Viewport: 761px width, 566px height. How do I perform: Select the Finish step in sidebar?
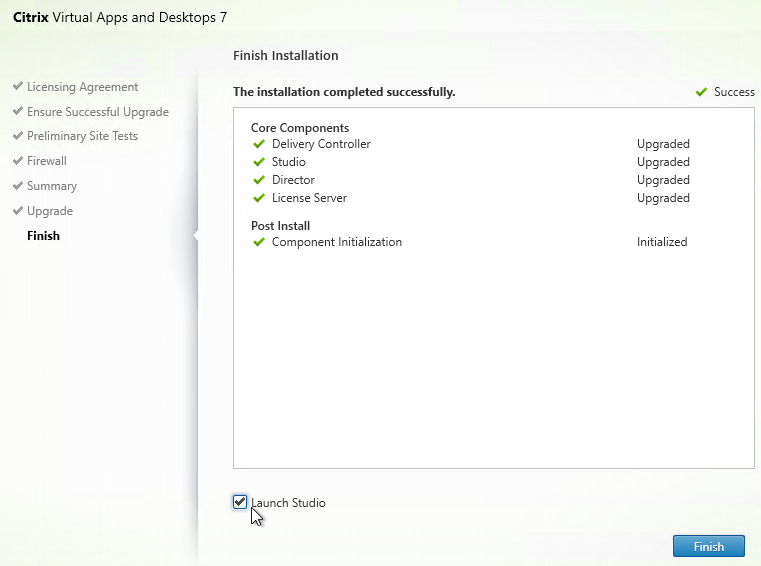(44, 236)
